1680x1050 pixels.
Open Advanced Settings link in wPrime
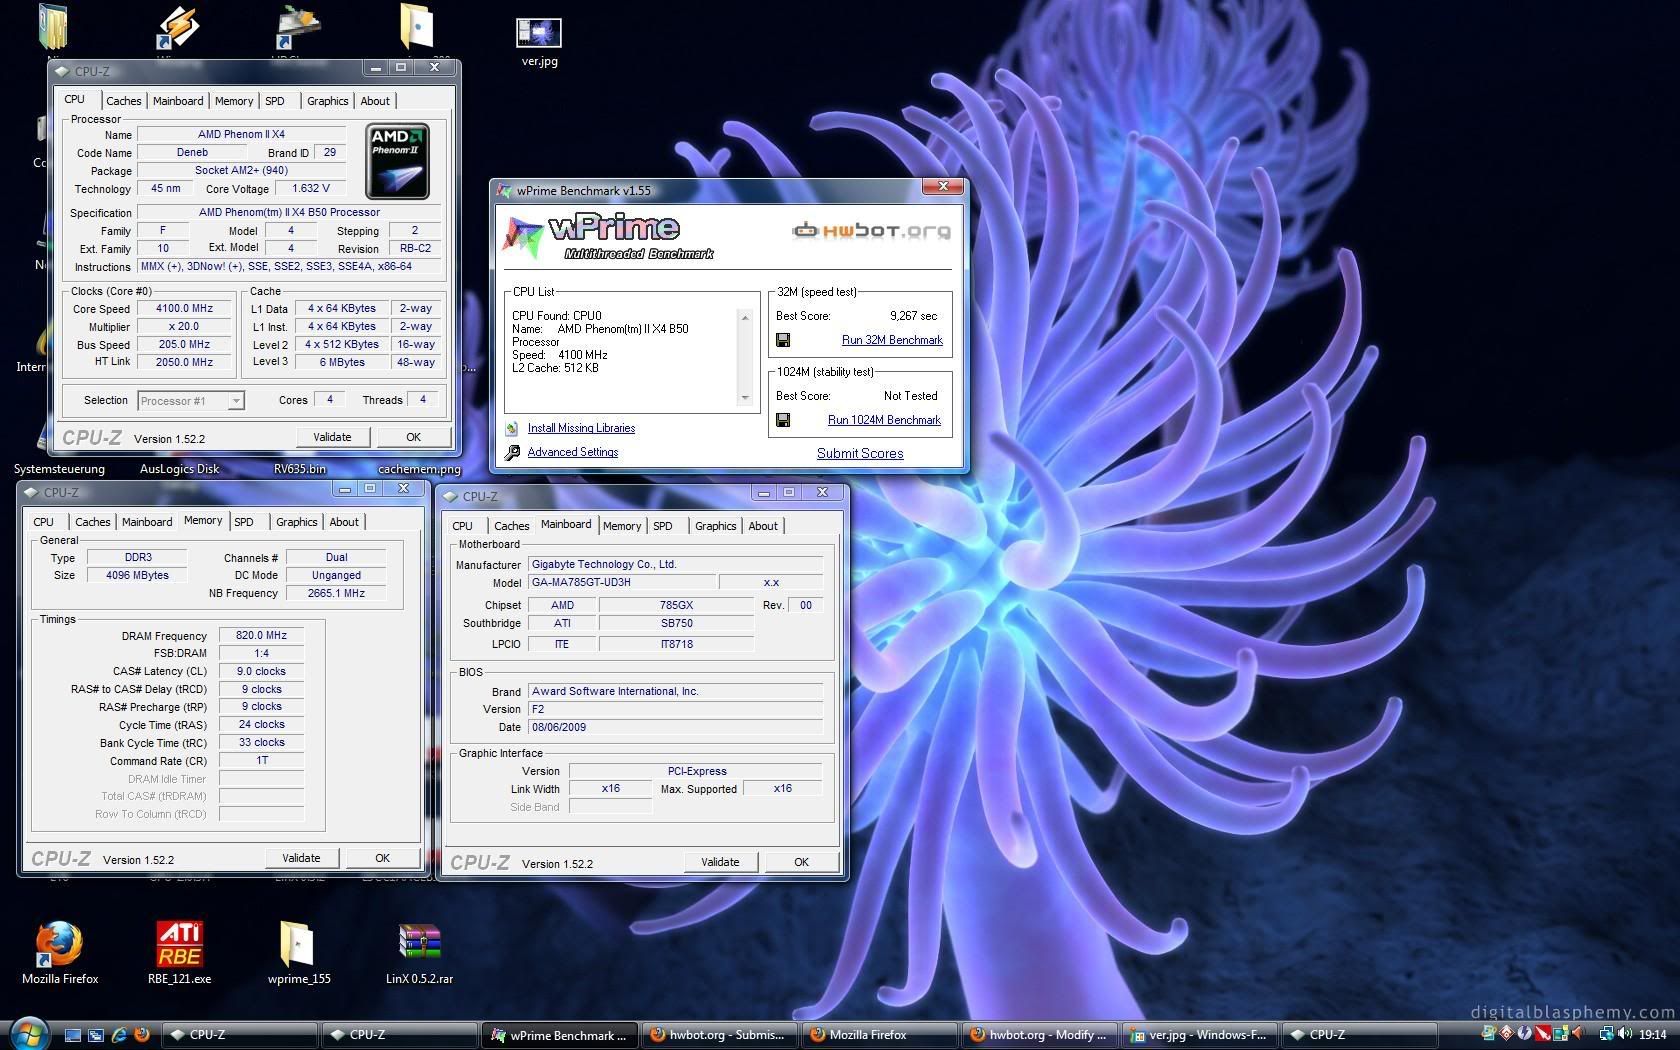(x=573, y=452)
